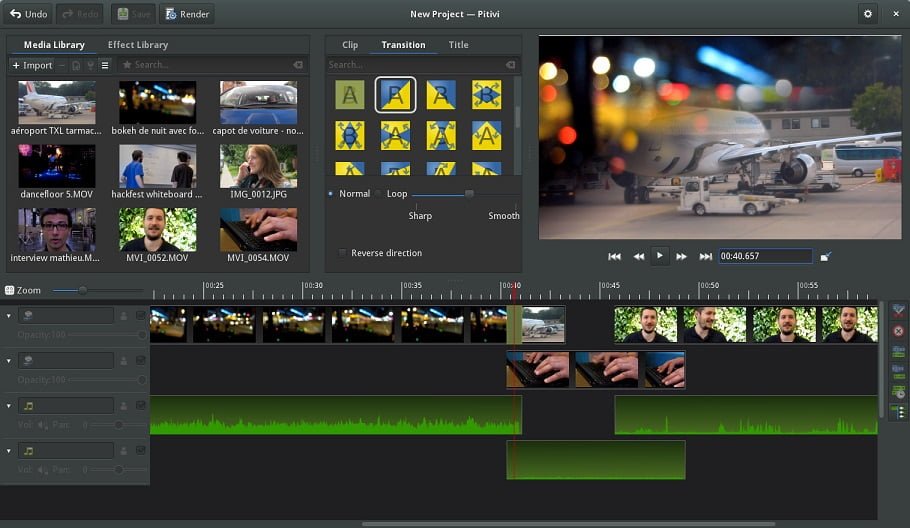Open the gear settings menu in header

(868, 14)
